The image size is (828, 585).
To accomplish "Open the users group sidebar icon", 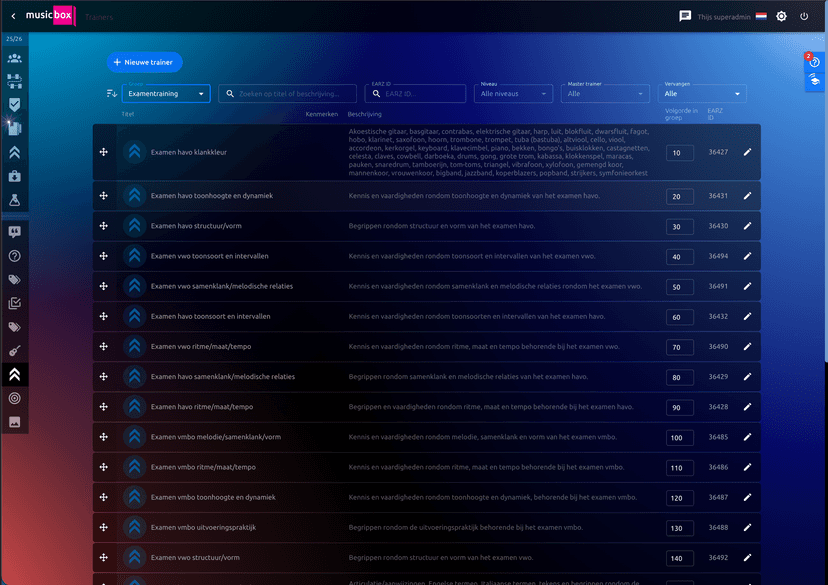I will 15,58.
